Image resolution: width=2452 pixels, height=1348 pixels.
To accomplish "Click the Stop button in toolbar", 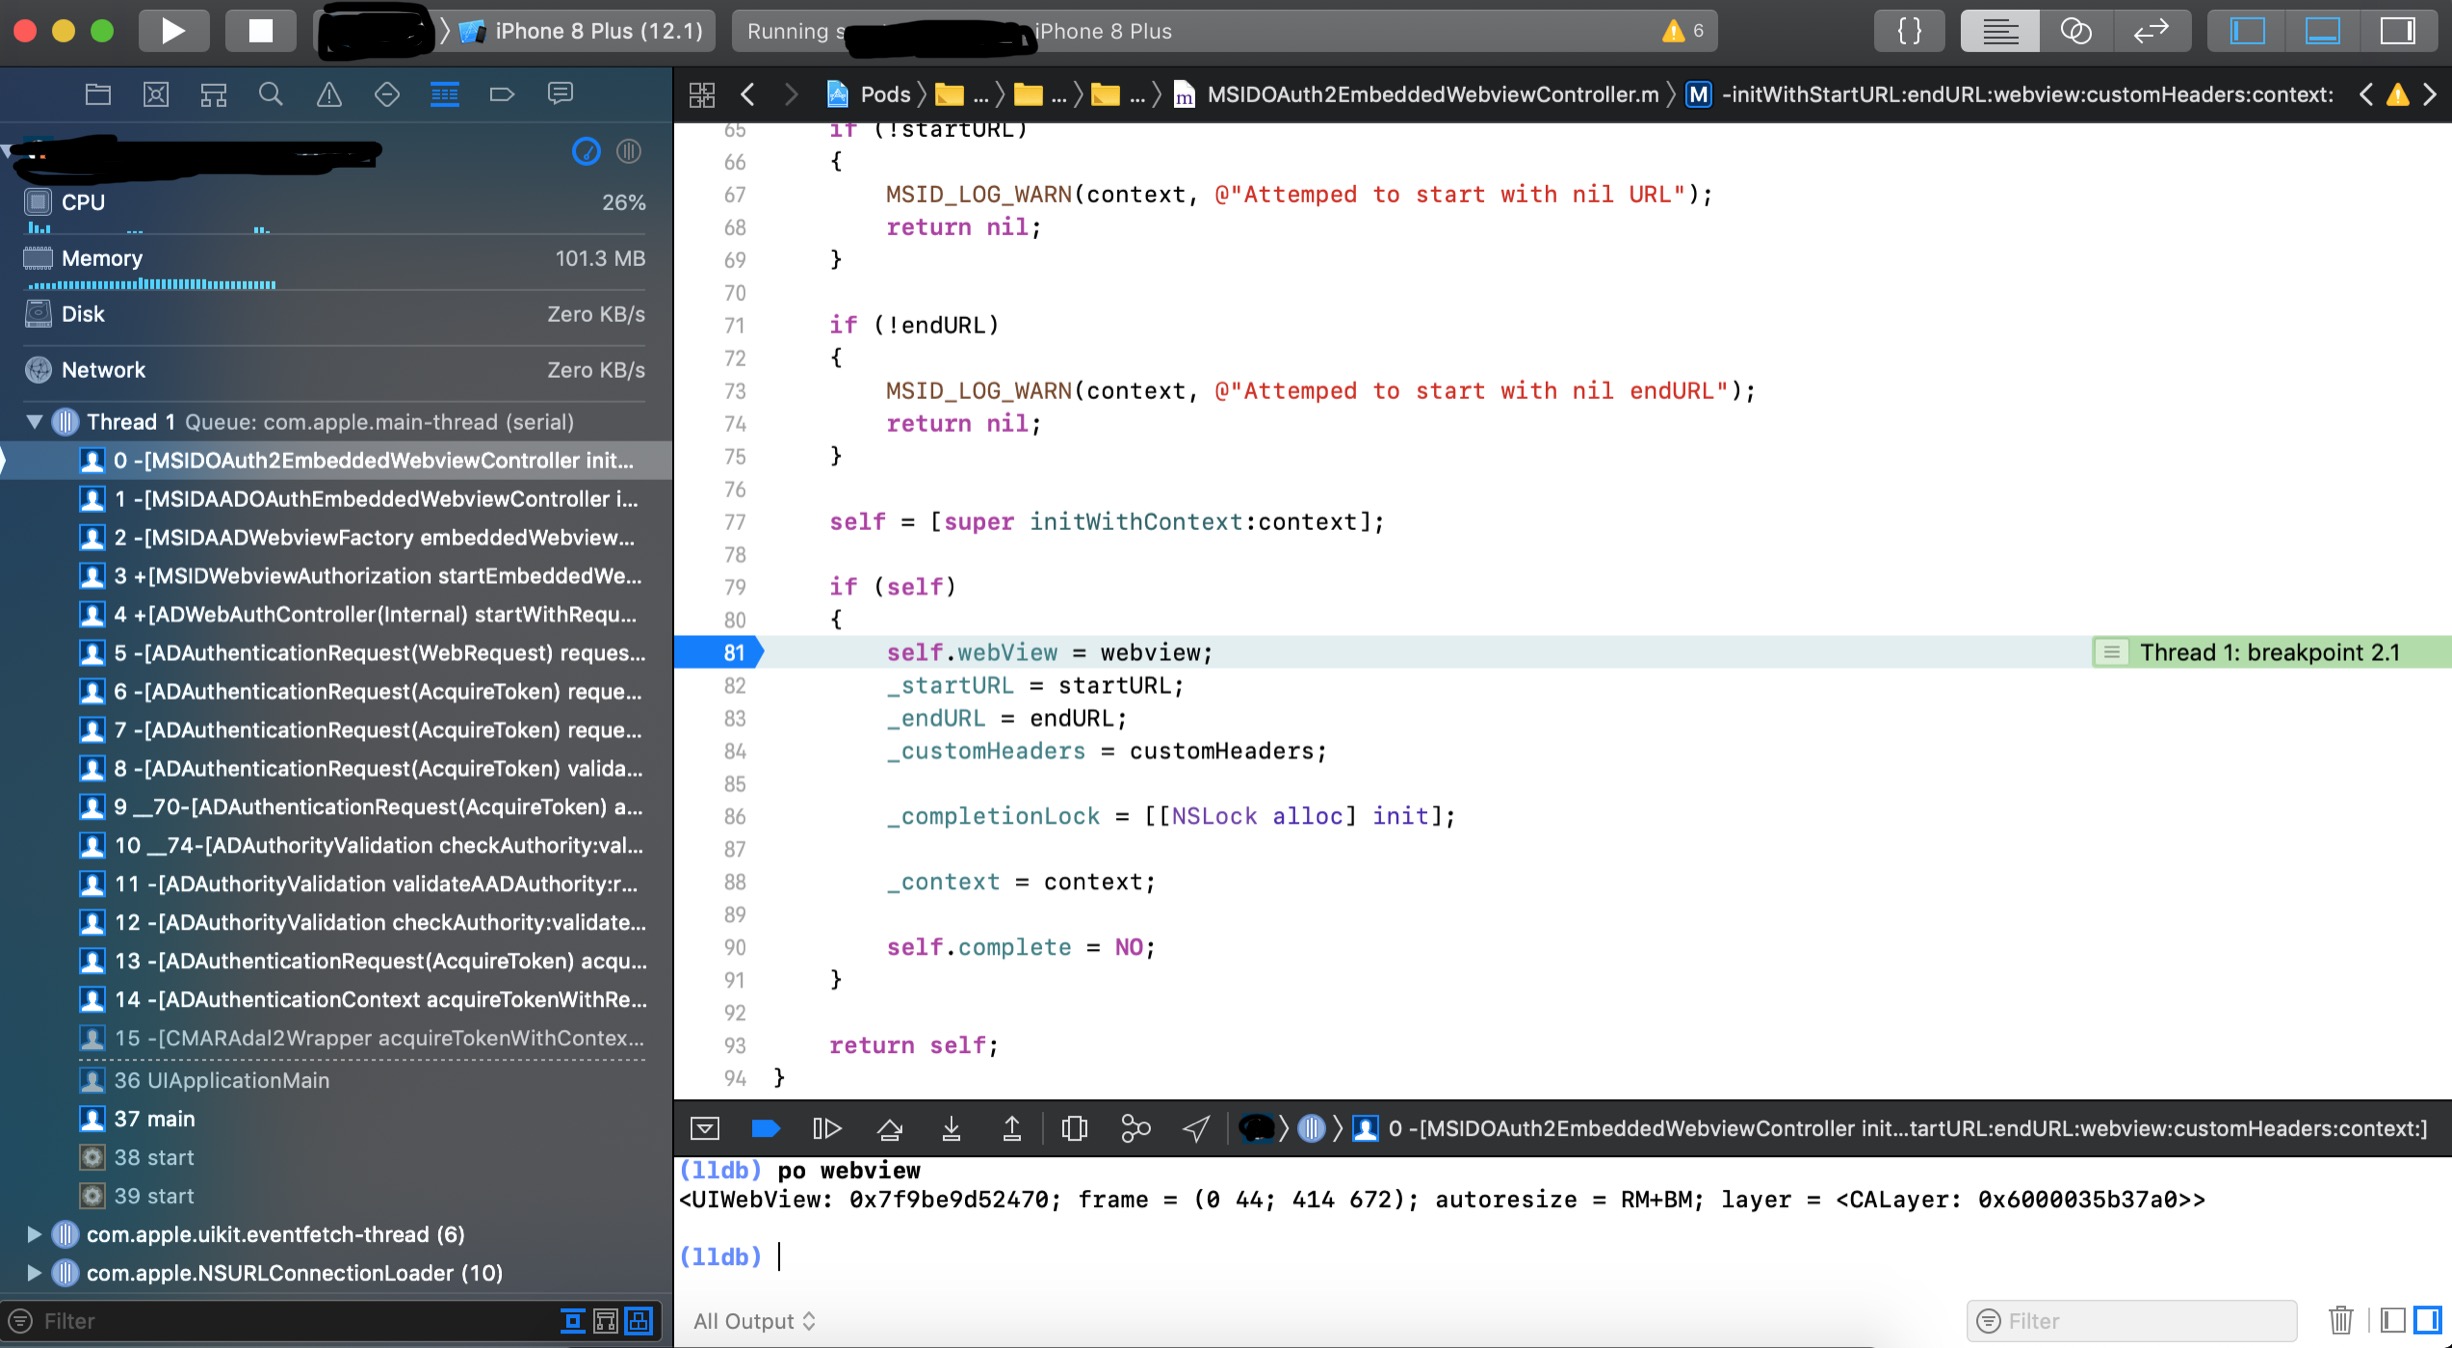I will coord(260,30).
